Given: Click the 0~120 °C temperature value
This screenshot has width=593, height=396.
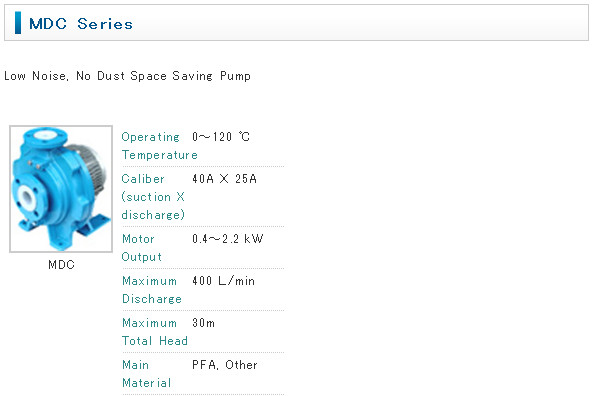Looking at the screenshot, I should click(x=221, y=137).
